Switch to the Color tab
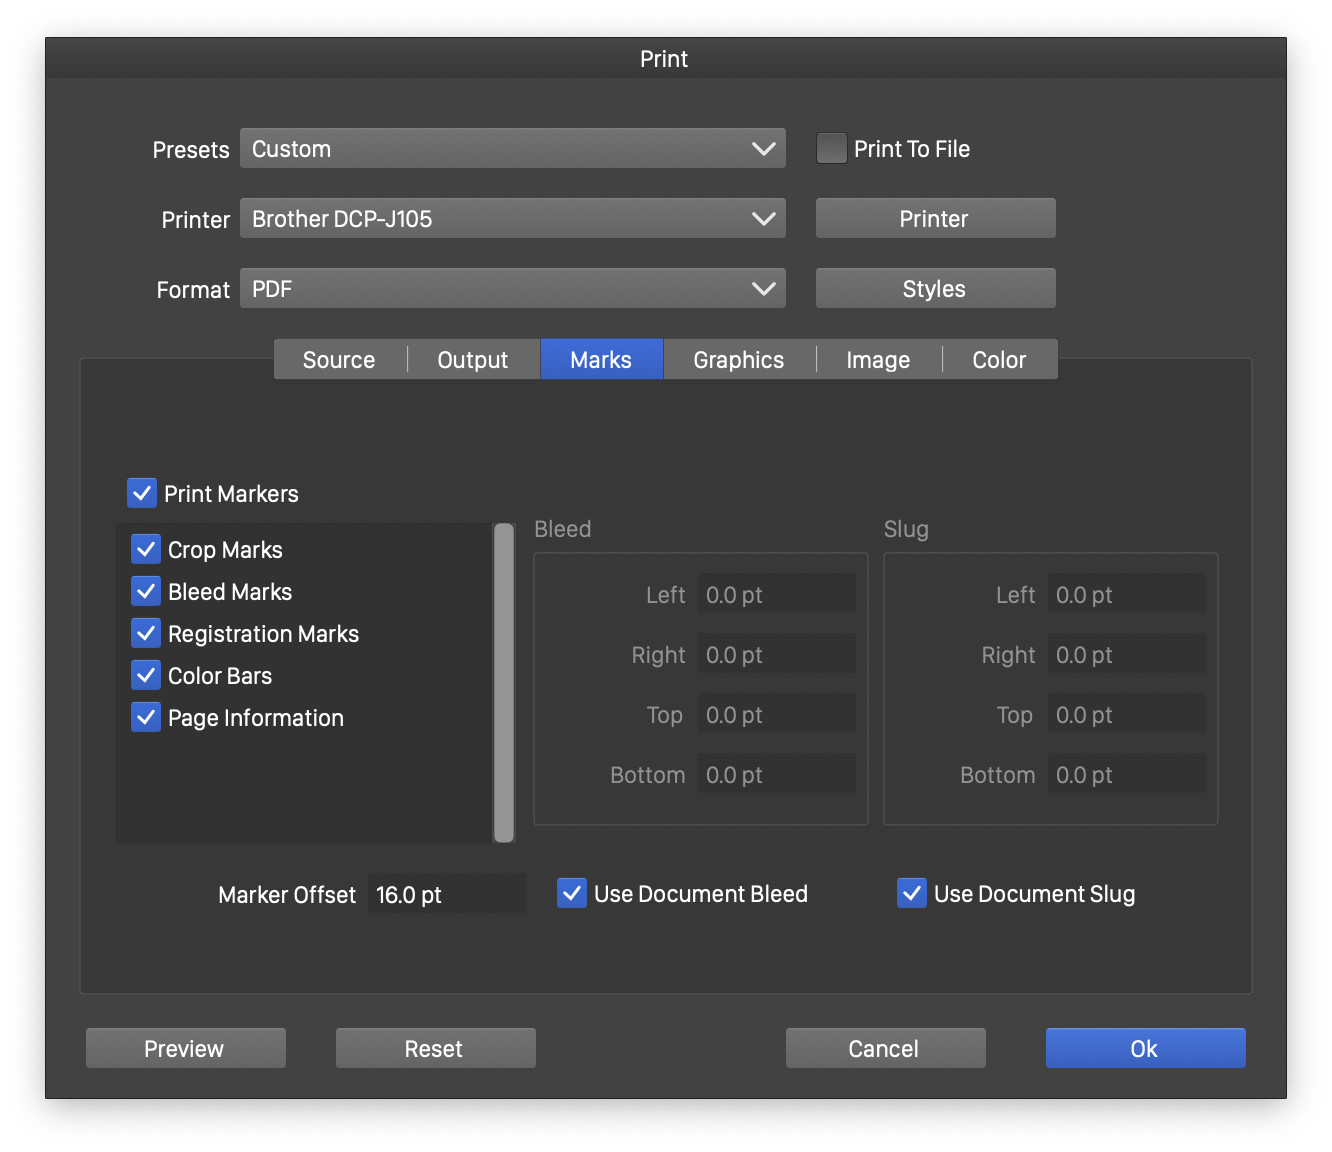The height and width of the screenshot is (1152, 1332). click(x=998, y=360)
